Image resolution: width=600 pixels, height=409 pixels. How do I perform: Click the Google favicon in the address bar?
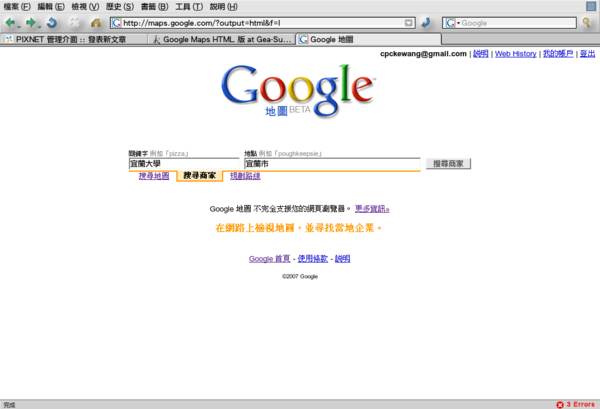pos(116,23)
